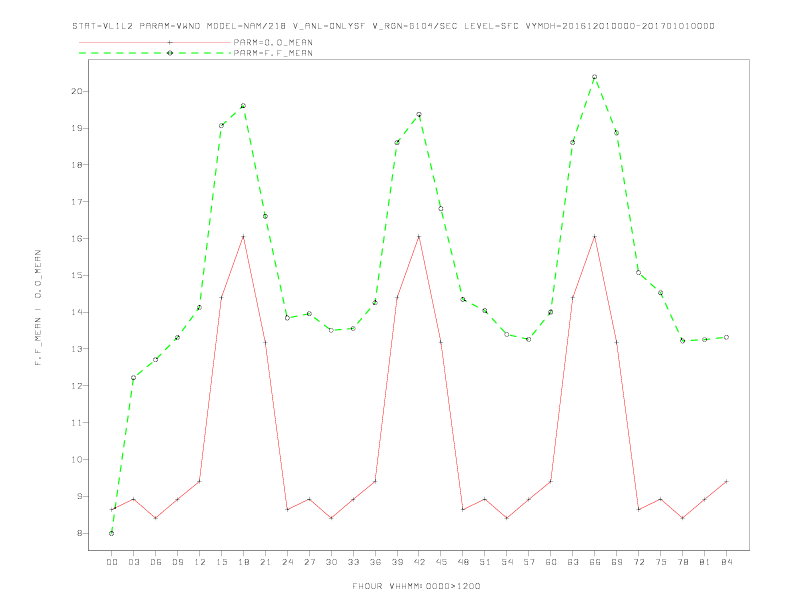
Task: Click y-axis tick label 8
Action: point(79,533)
